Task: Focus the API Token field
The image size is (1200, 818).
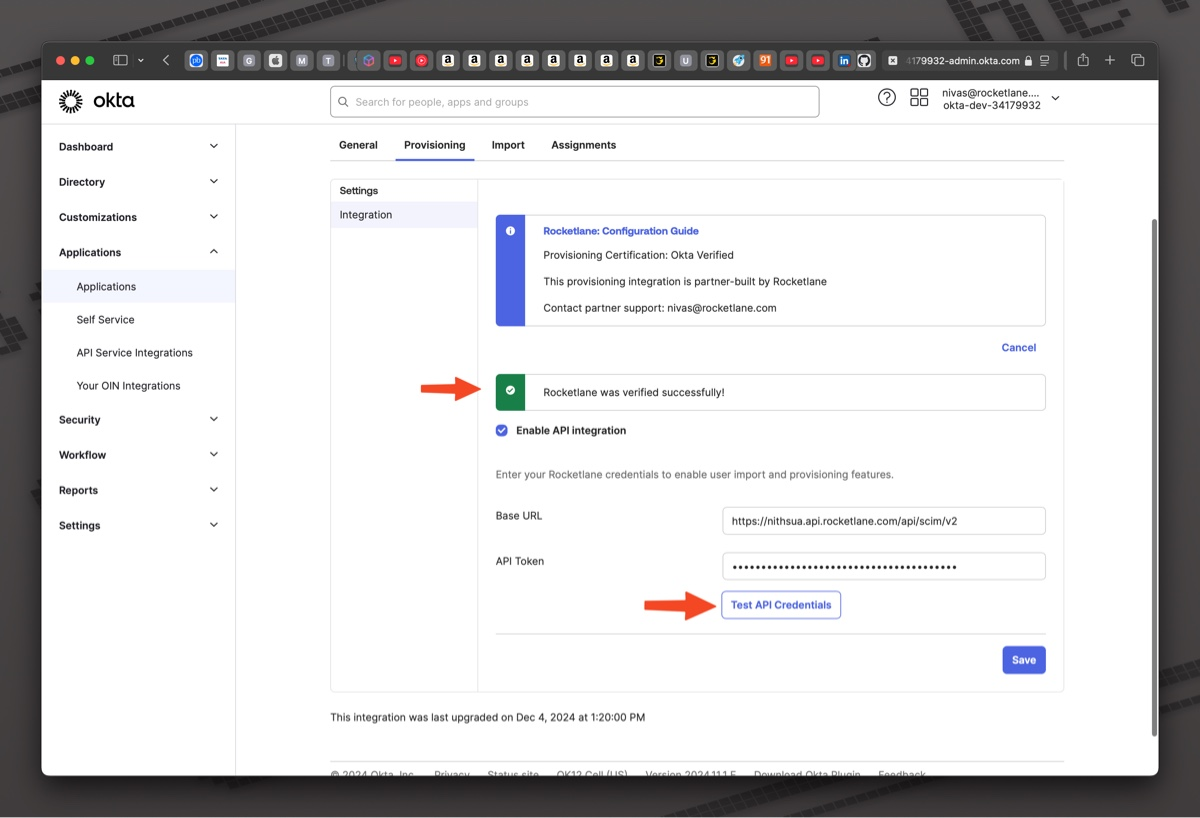Action: tap(884, 566)
